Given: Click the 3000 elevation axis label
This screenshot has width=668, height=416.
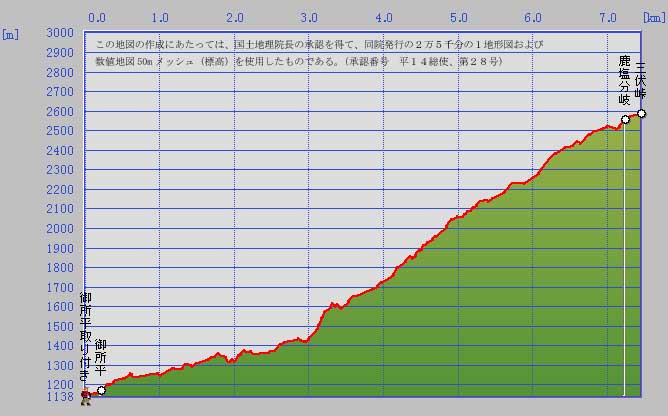Looking at the screenshot, I should point(60,33).
